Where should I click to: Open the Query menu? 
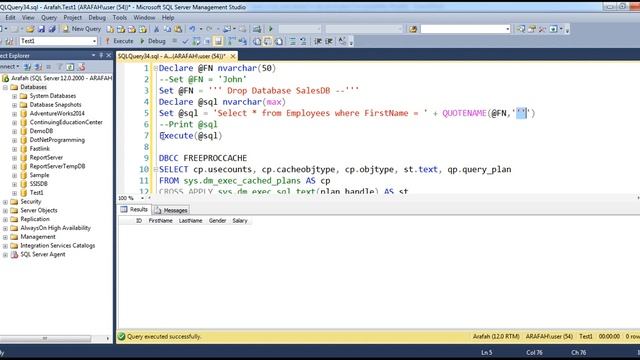pos(49,18)
